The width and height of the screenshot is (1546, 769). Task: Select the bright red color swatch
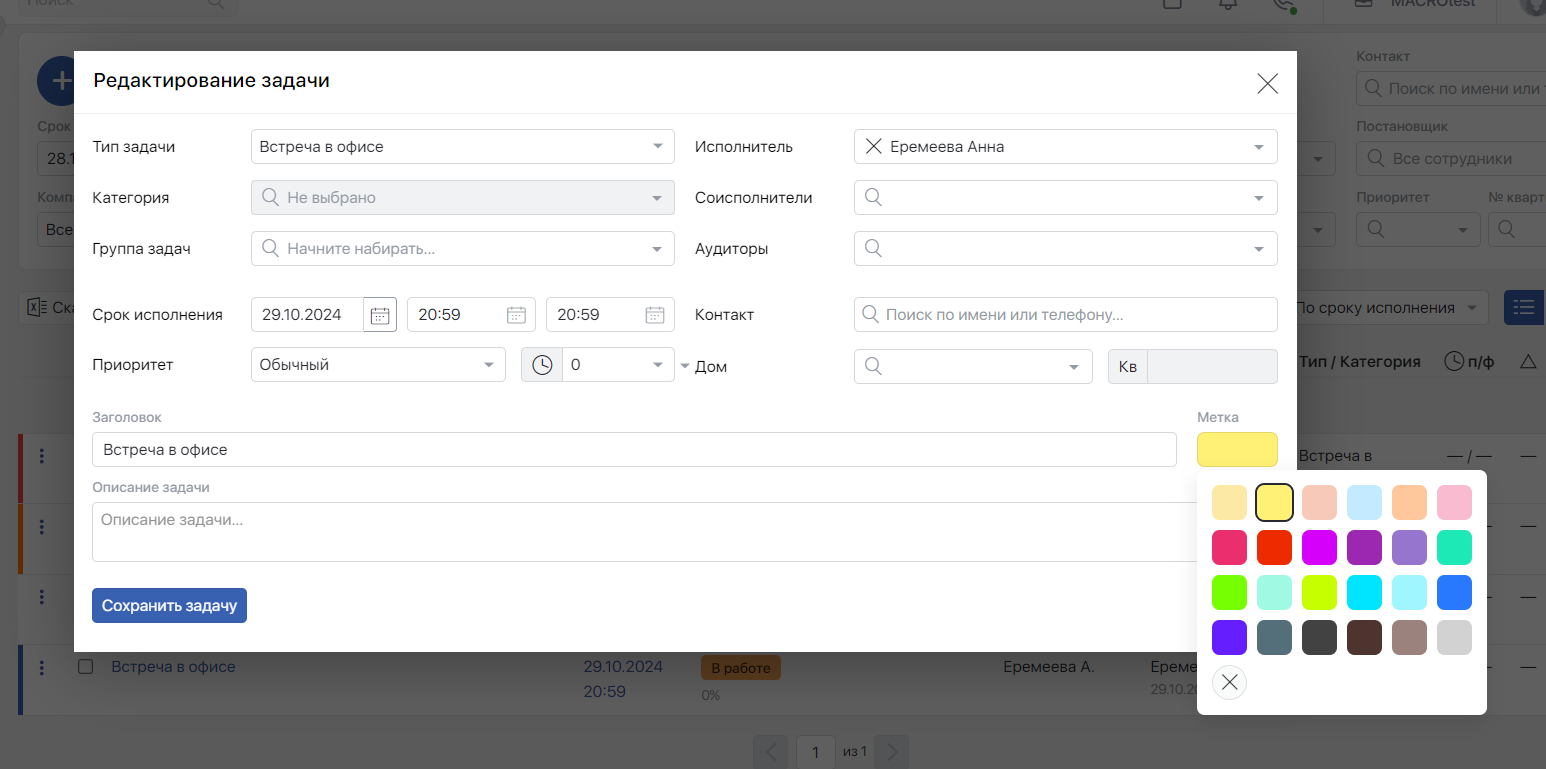pos(1274,548)
